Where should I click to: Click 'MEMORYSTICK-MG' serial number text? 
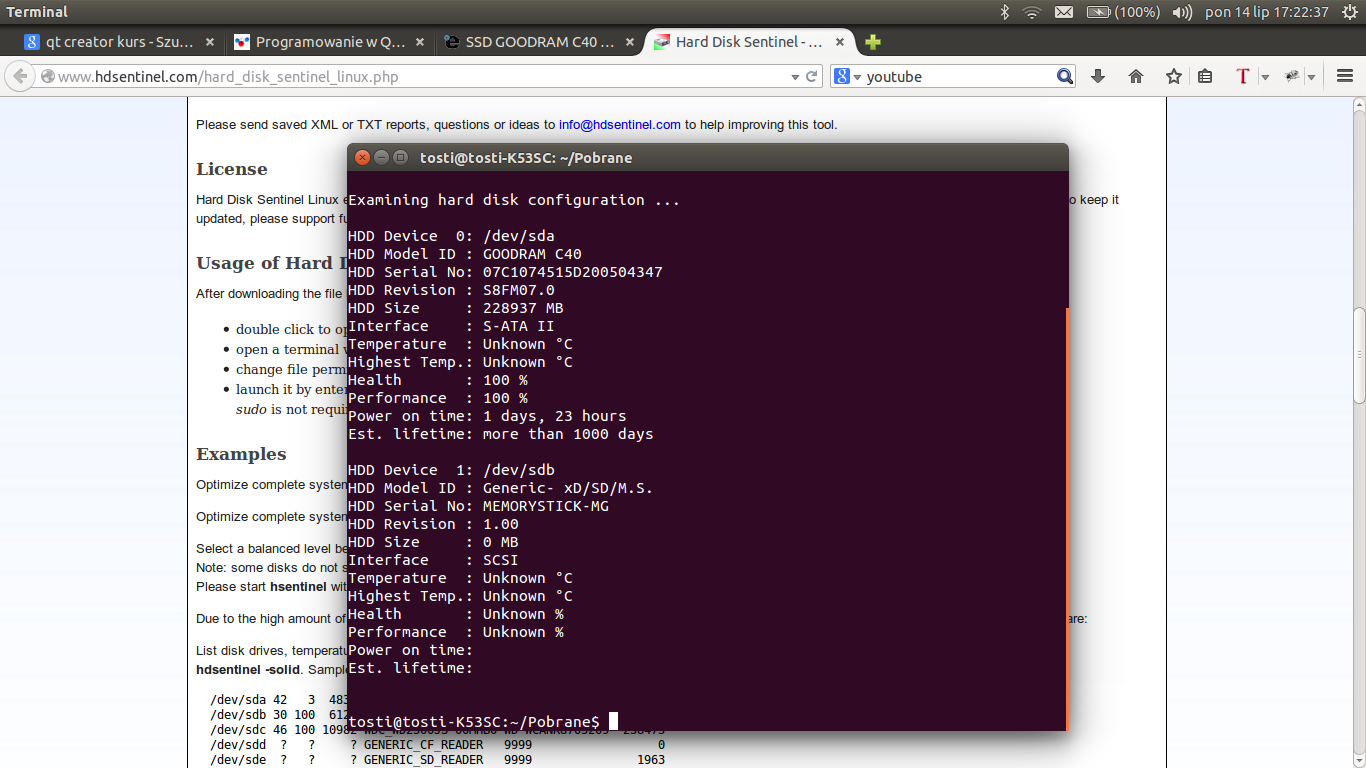[x=546, y=506]
